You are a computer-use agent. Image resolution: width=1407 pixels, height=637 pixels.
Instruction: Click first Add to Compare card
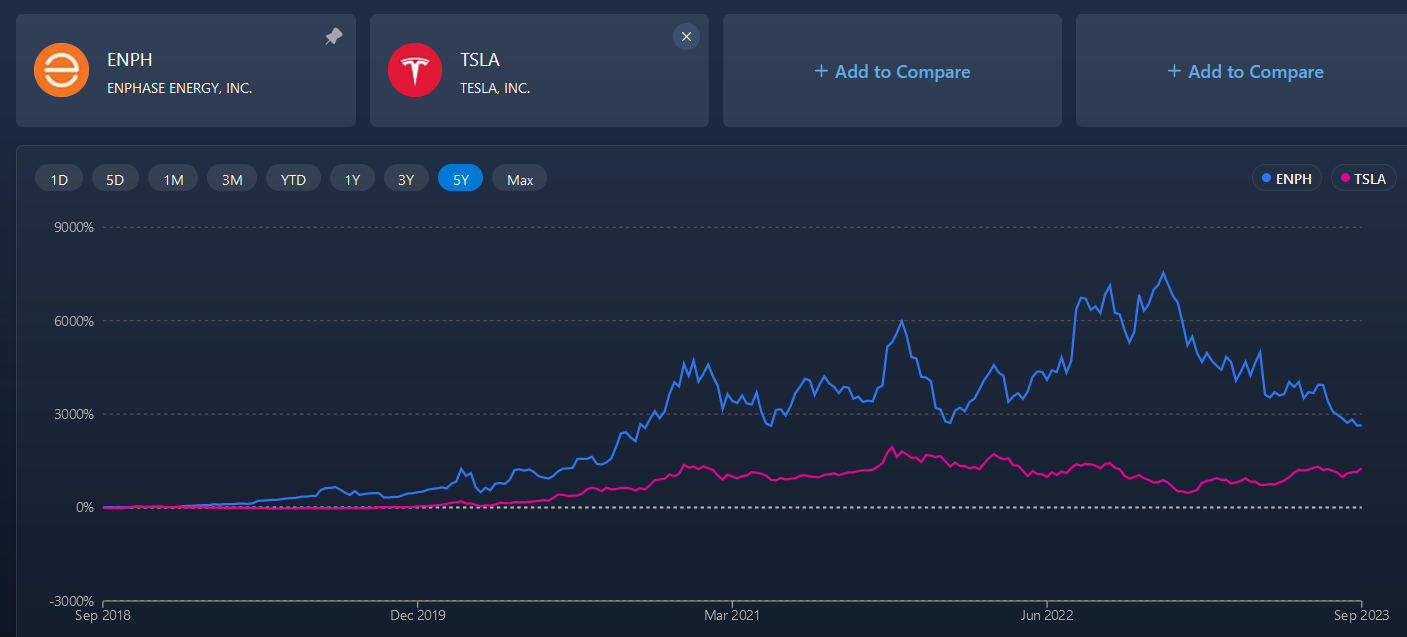pyautogui.click(x=892, y=71)
